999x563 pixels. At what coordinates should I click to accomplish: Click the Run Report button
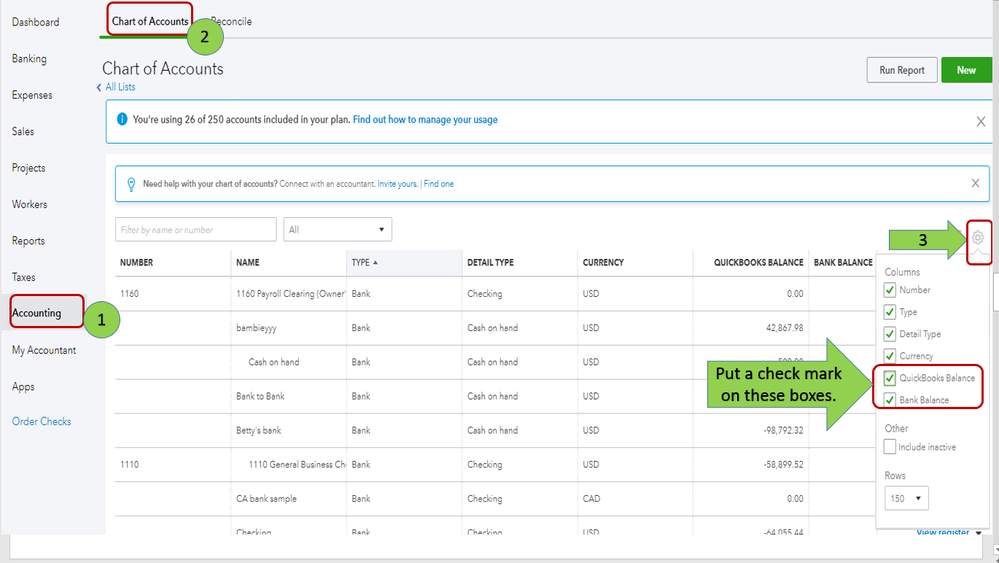pos(902,70)
